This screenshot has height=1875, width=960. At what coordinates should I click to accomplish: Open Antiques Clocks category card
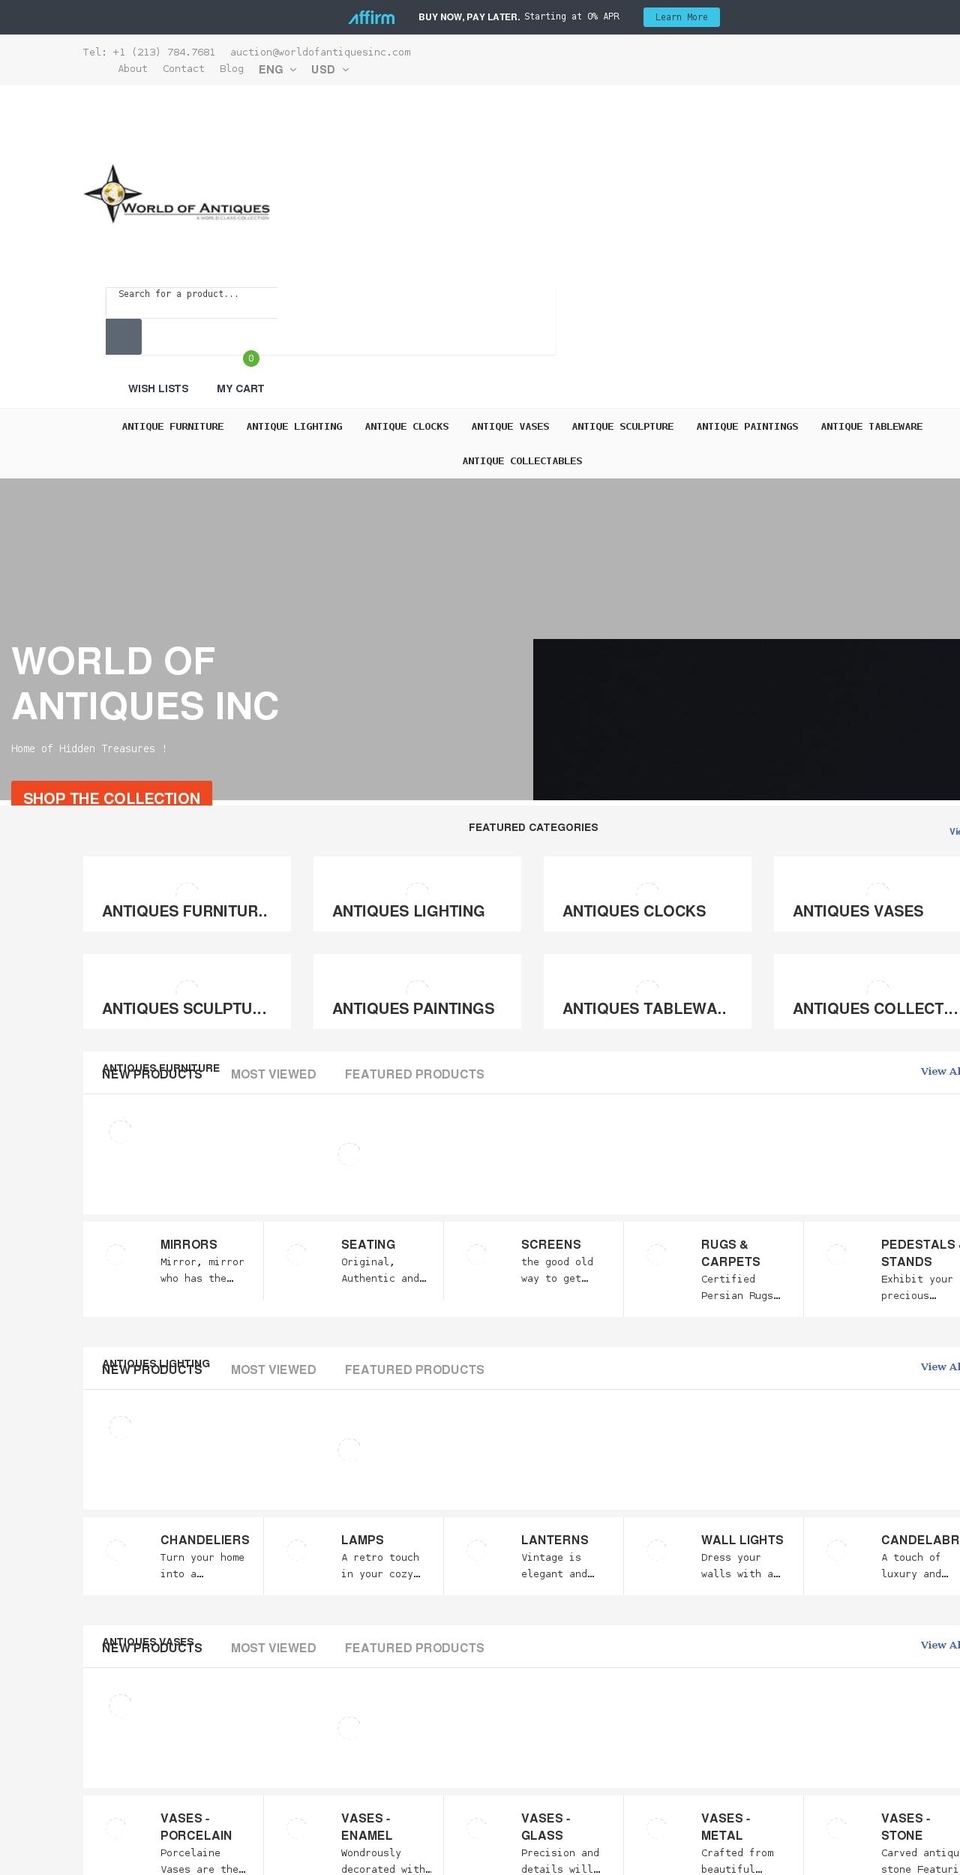pyautogui.click(x=647, y=894)
